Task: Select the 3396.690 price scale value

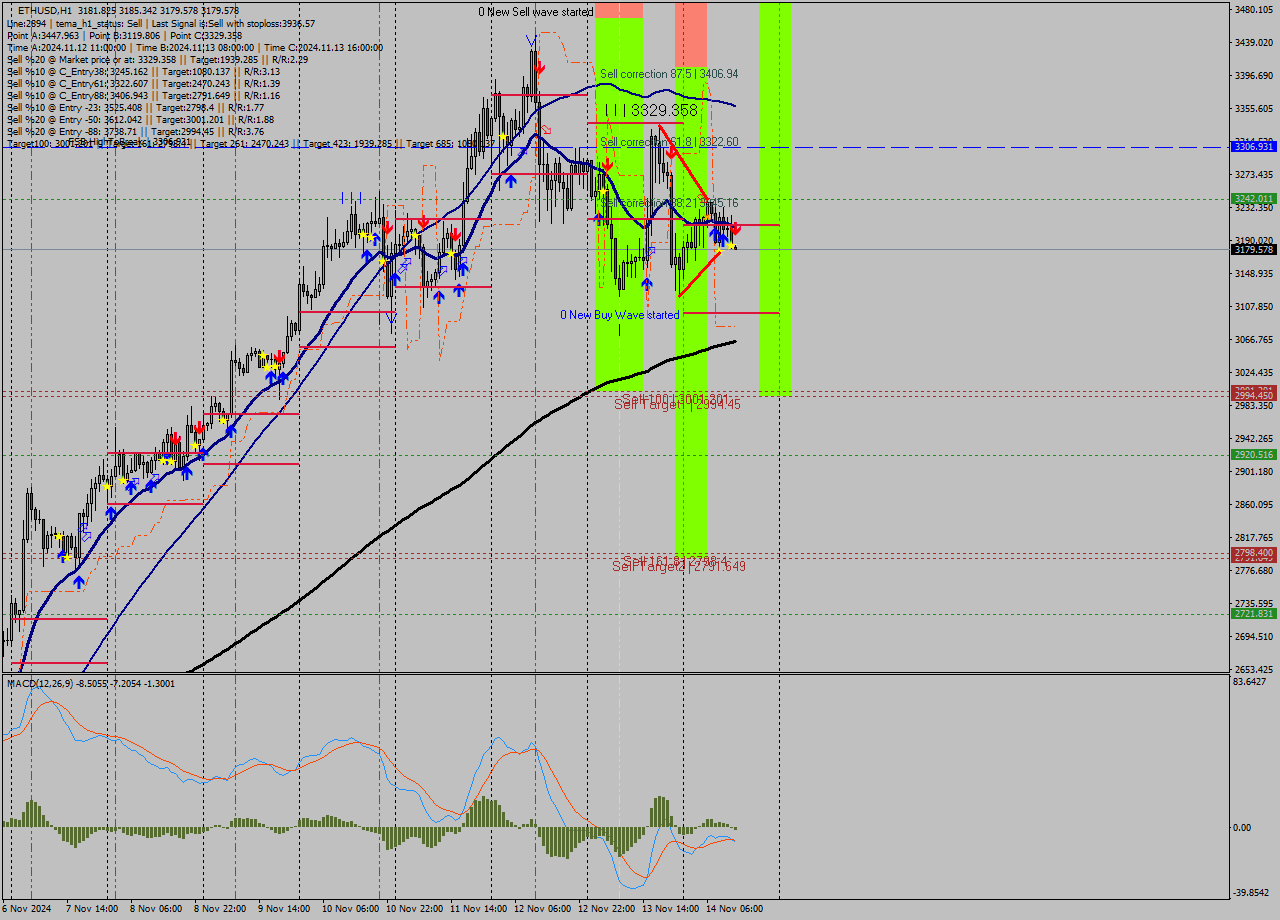Action: click(x=1254, y=76)
